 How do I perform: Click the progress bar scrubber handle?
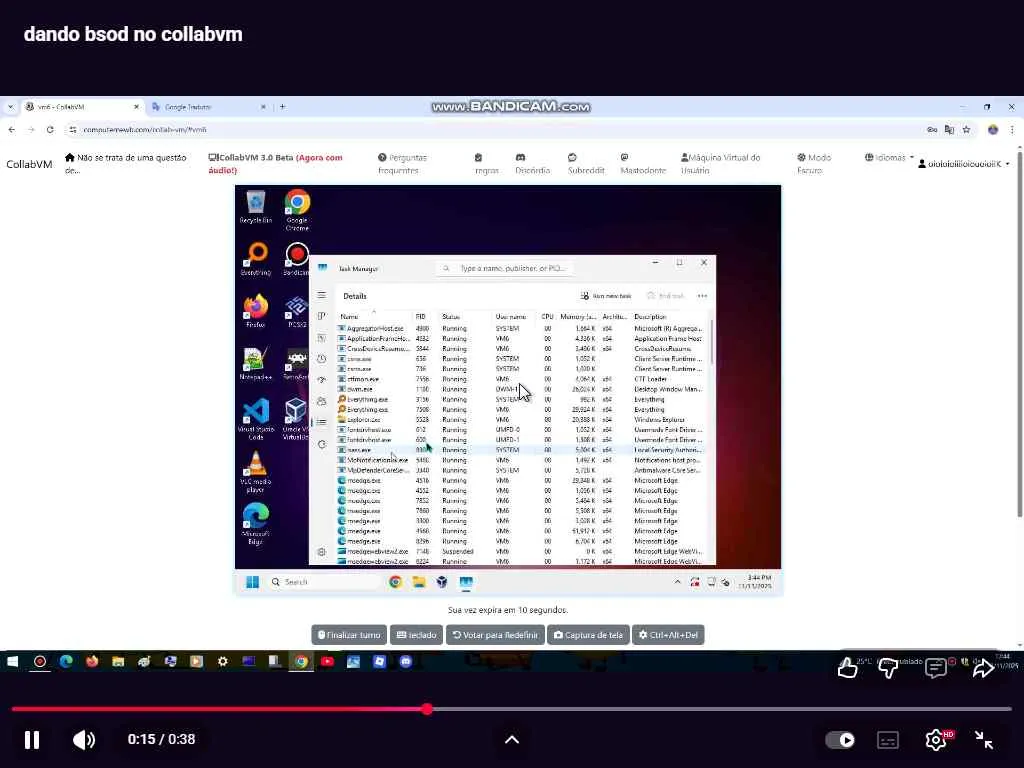coord(426,709)
